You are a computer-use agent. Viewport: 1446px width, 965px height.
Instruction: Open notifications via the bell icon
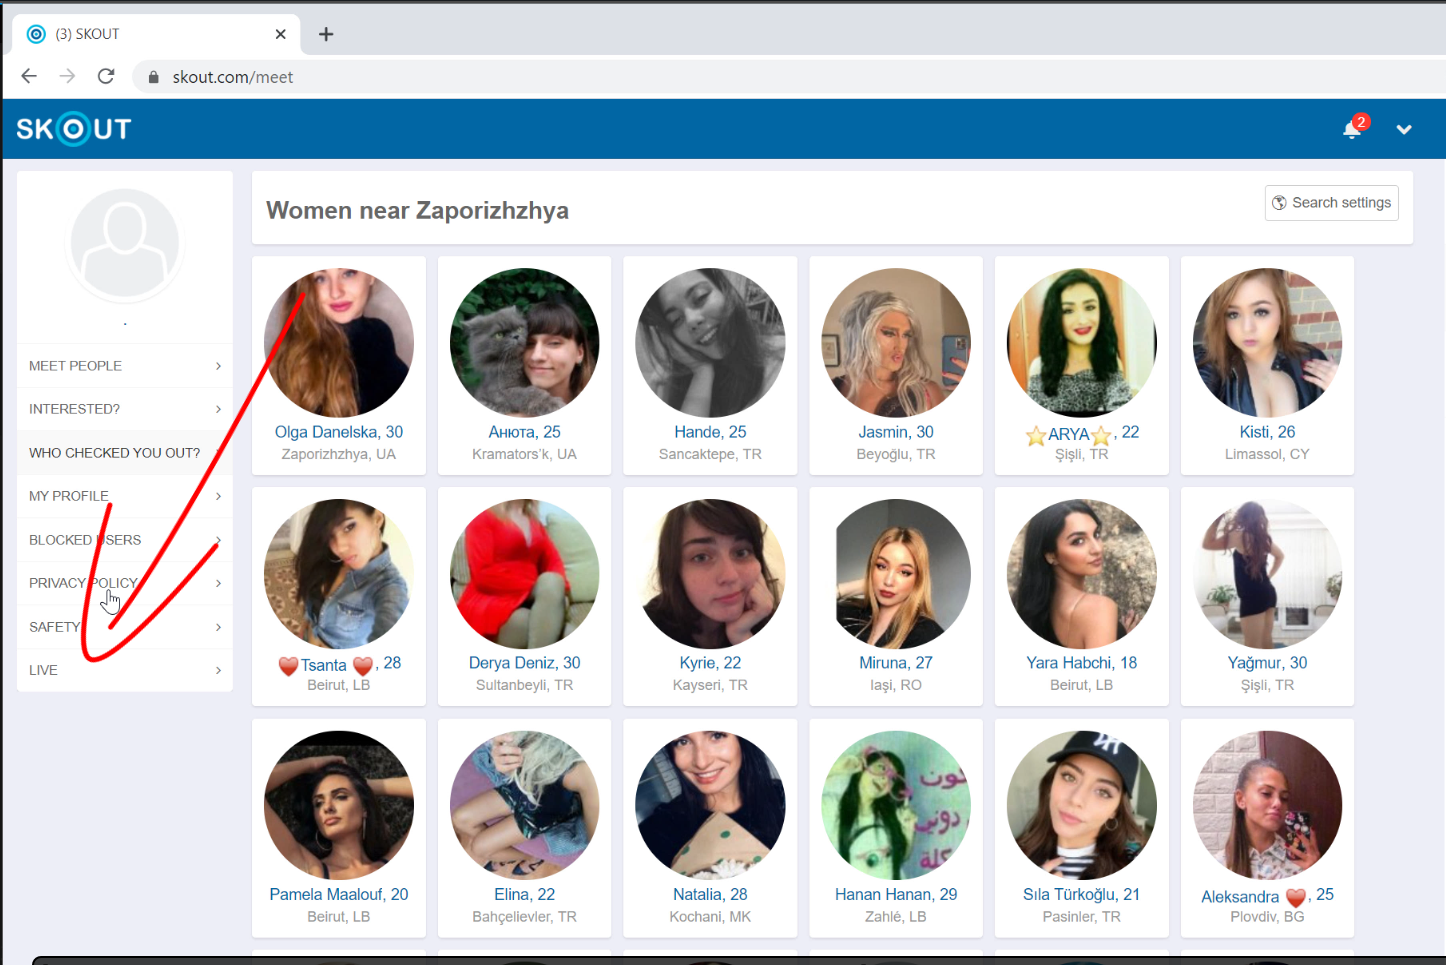tap(1351, 130)
